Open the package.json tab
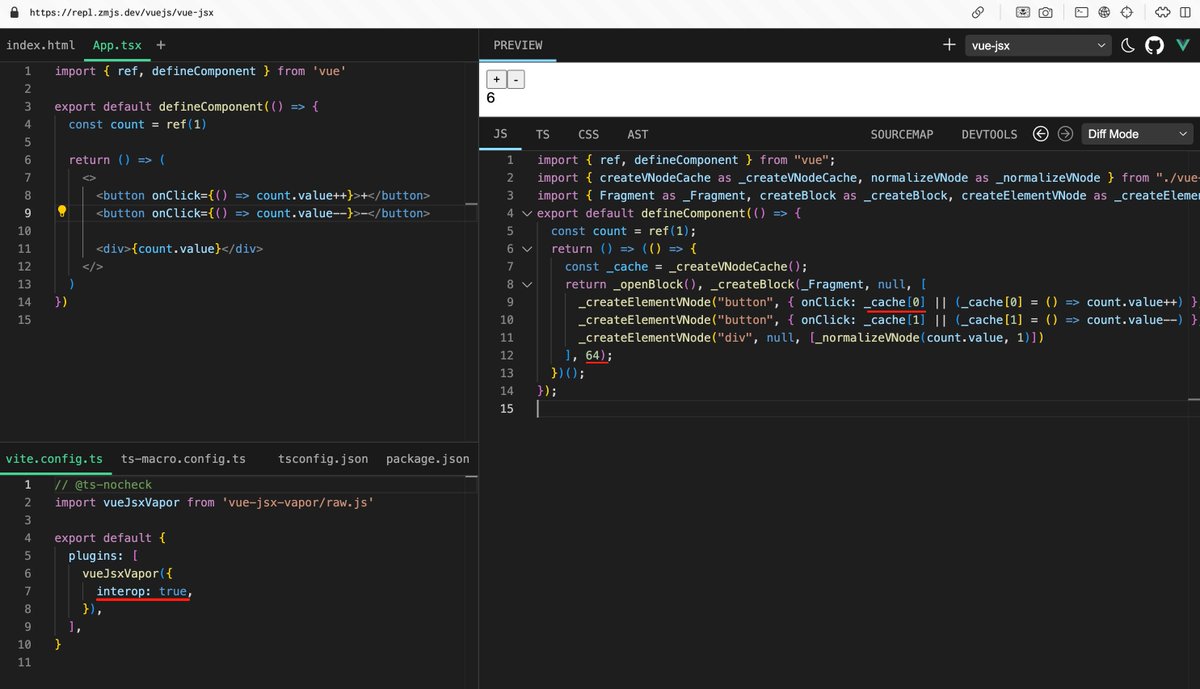Screen dimensions: 1200x689 click(428, 459)
